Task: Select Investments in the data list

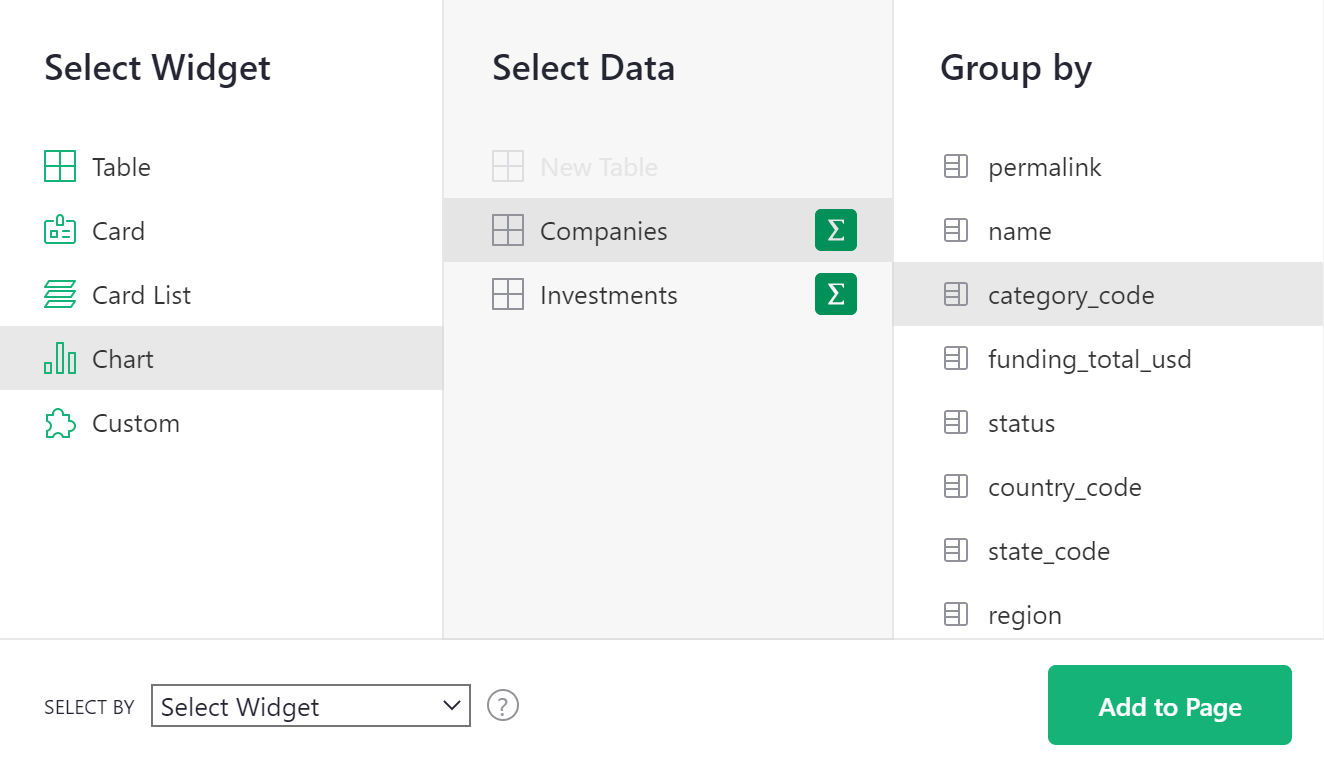Action: [608, 295]
